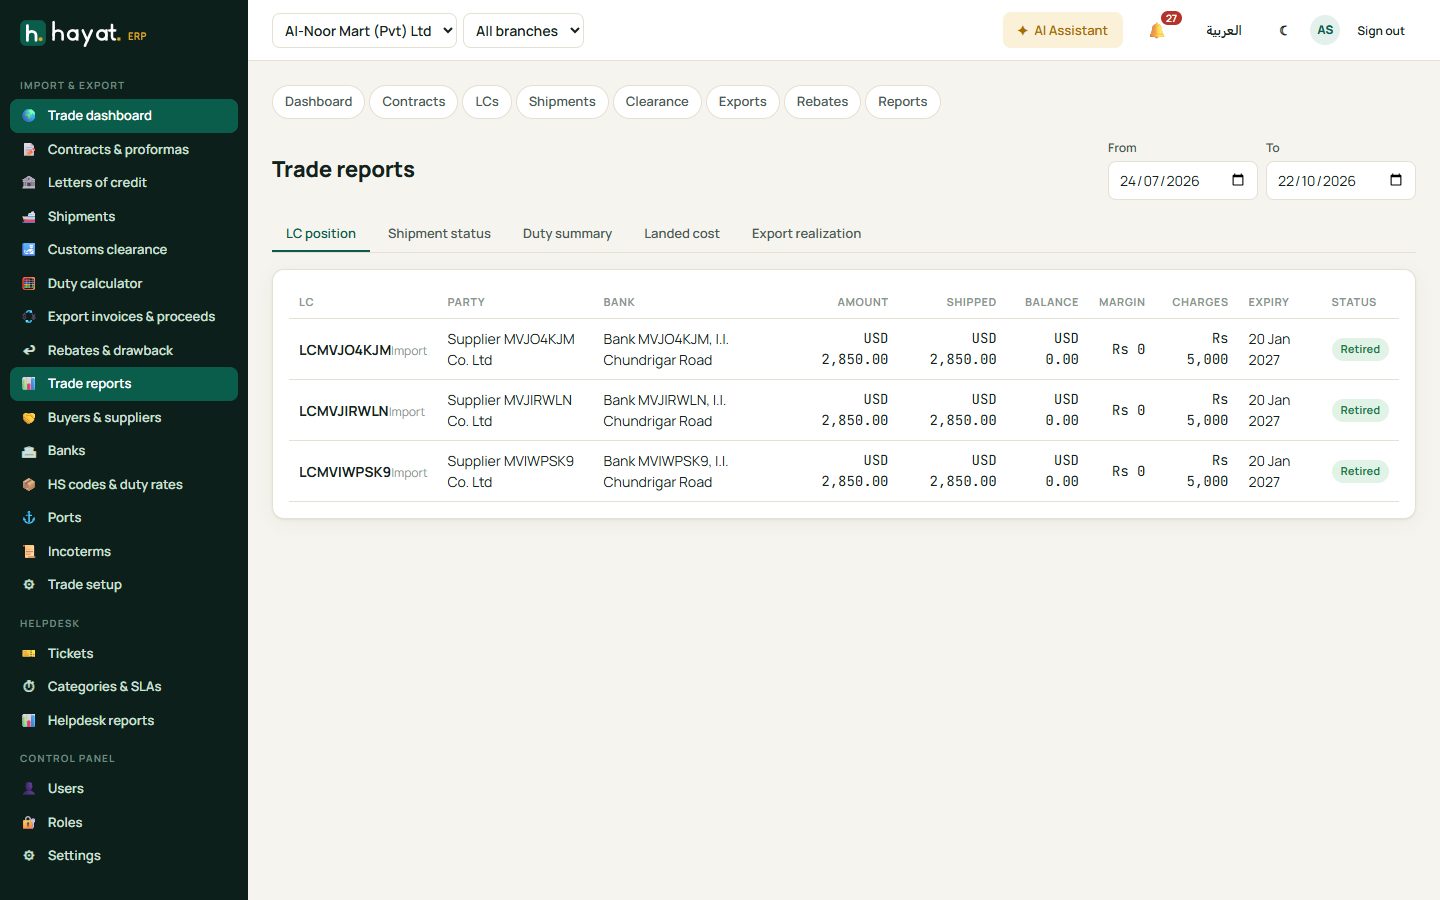The width and height of the screenshot is (1440, 900).
Task: Click Retired status badge for LCMVJIRWLN
Action: point(1360,410)
